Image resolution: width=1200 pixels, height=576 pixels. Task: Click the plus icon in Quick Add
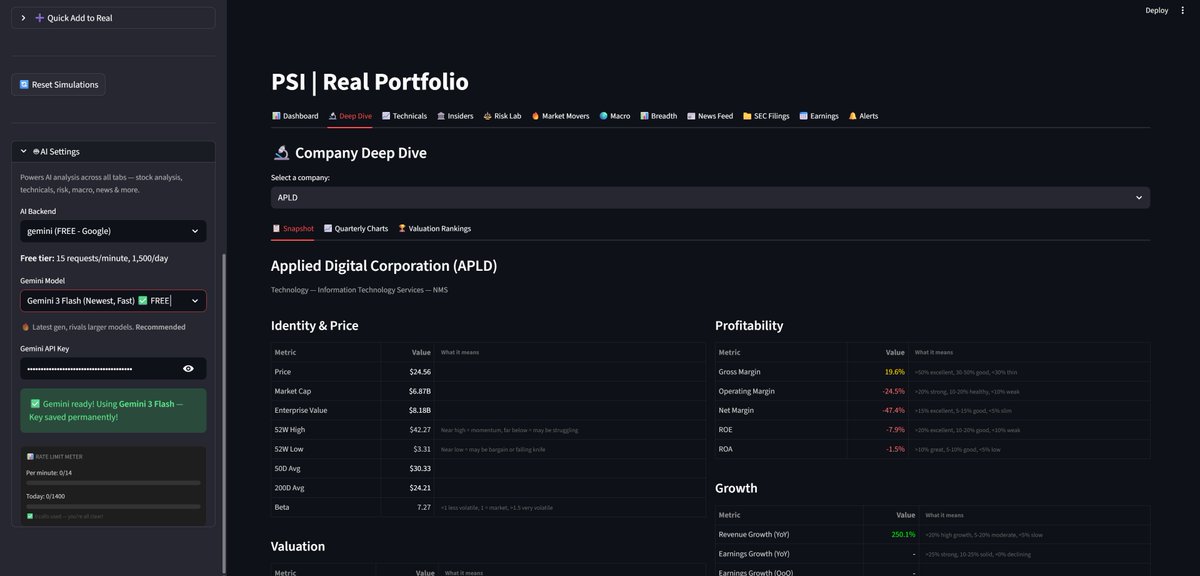[40, 18]
